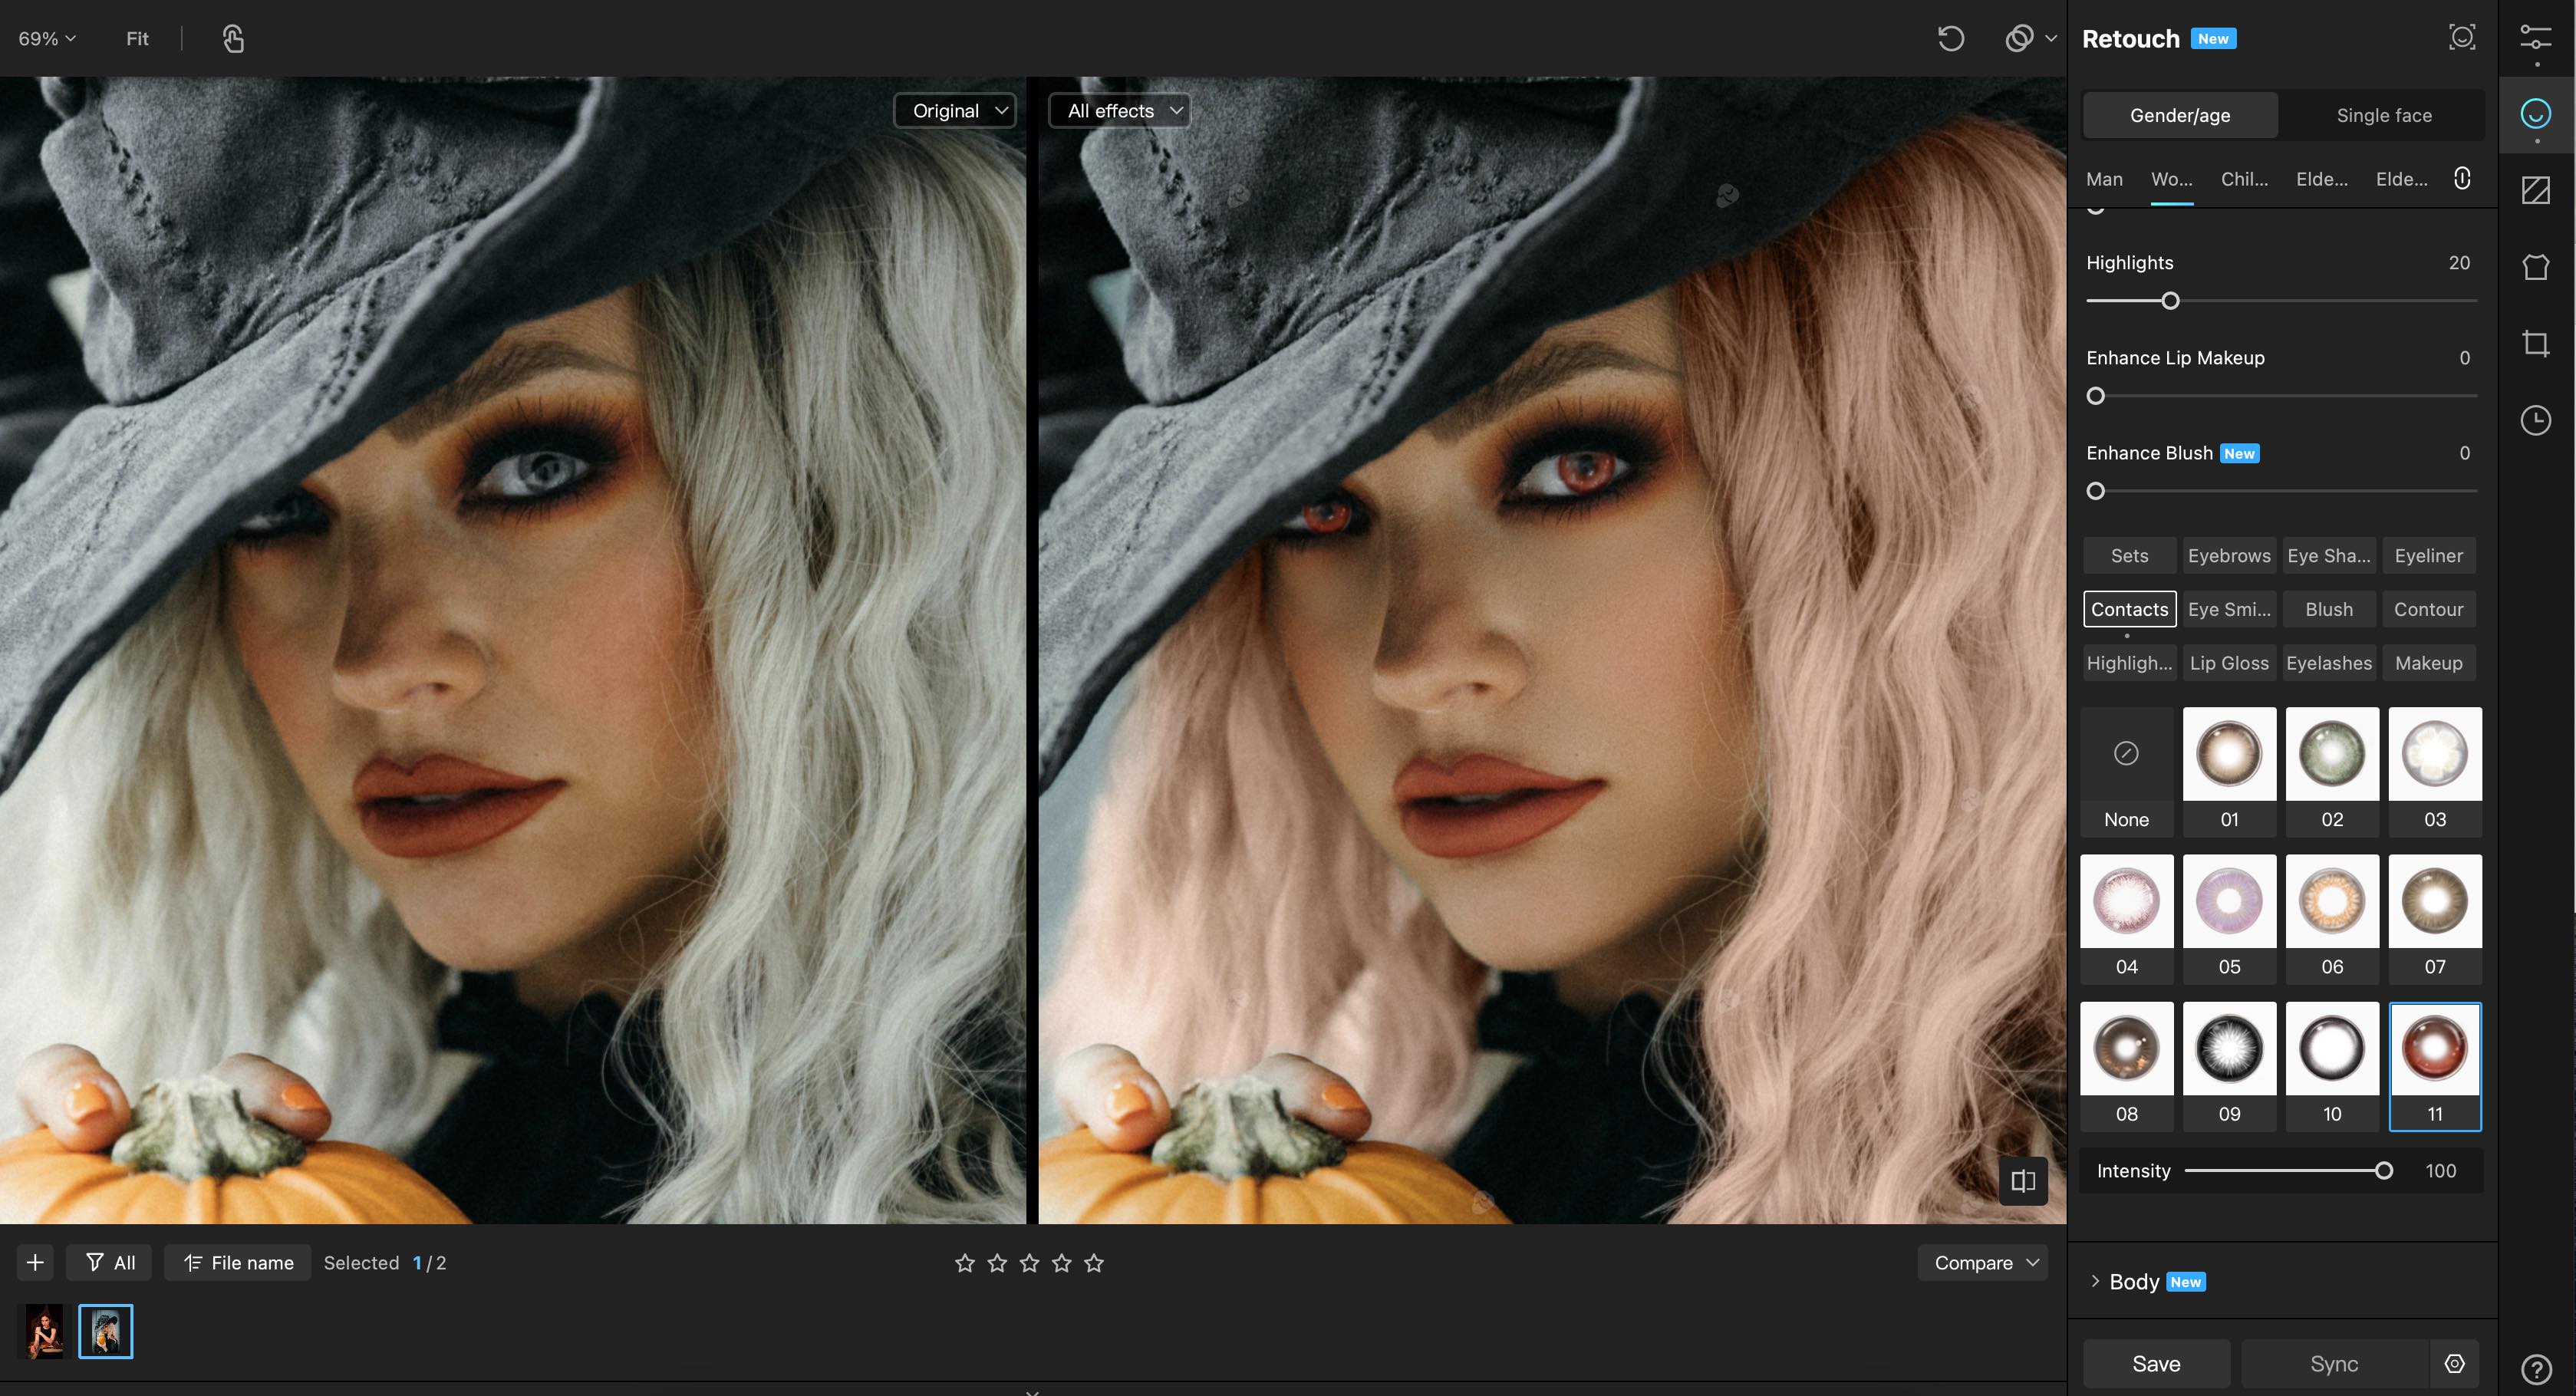The image size is (2576, 1396).
Task: Open the Original view dropdown
Action: tap(955, 111)
